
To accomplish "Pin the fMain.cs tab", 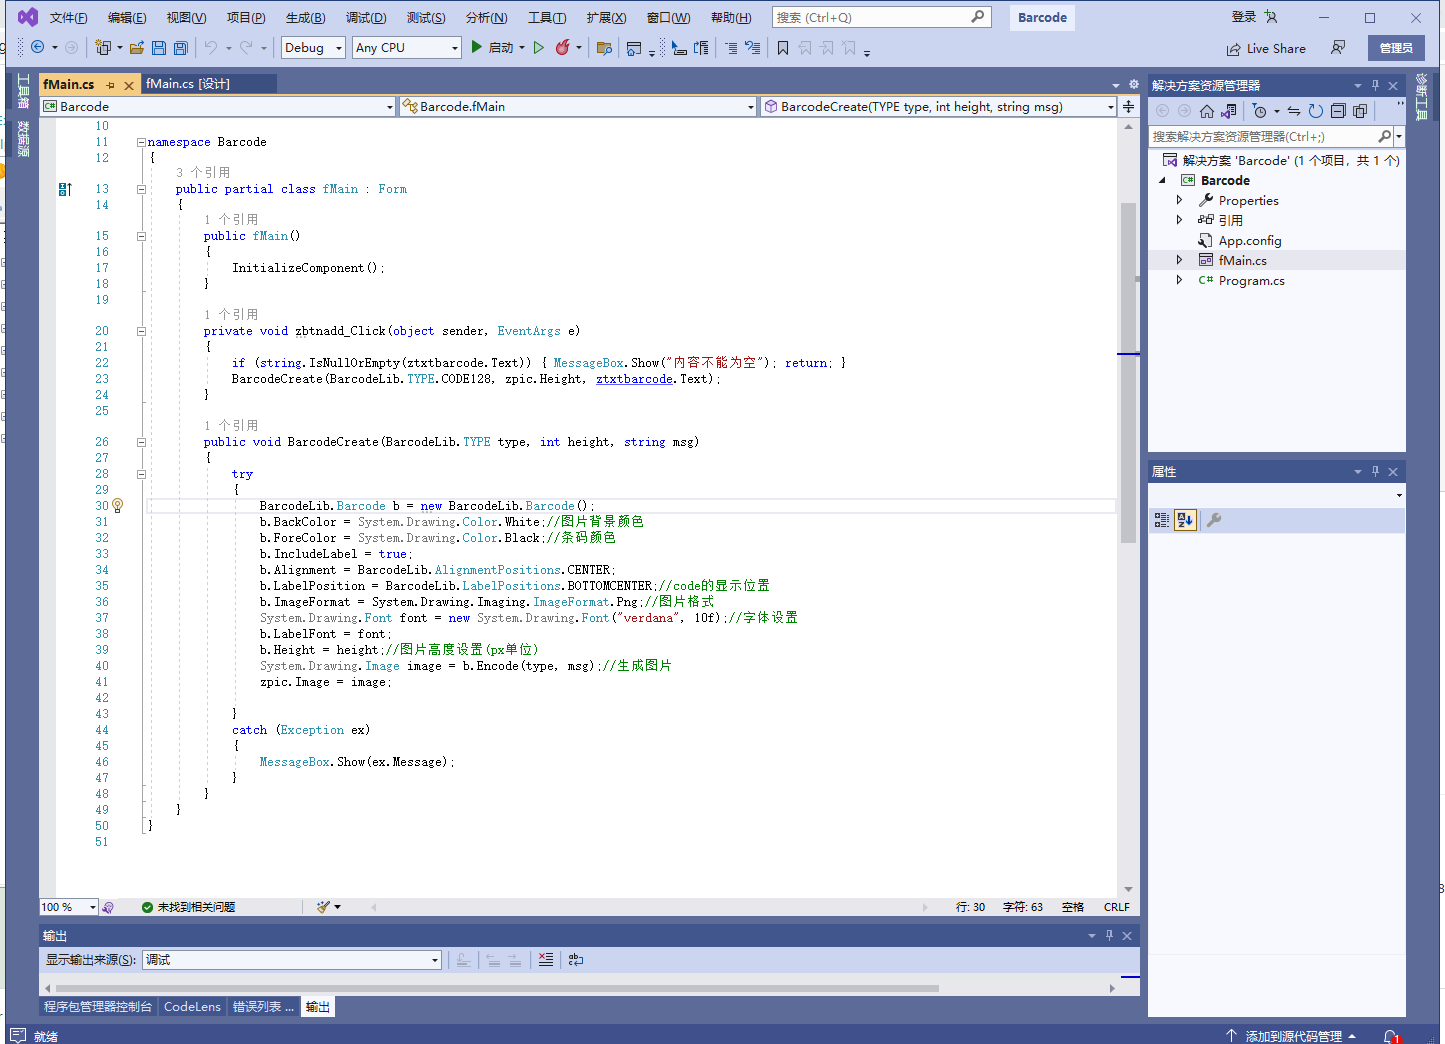I will coord(111,85).
